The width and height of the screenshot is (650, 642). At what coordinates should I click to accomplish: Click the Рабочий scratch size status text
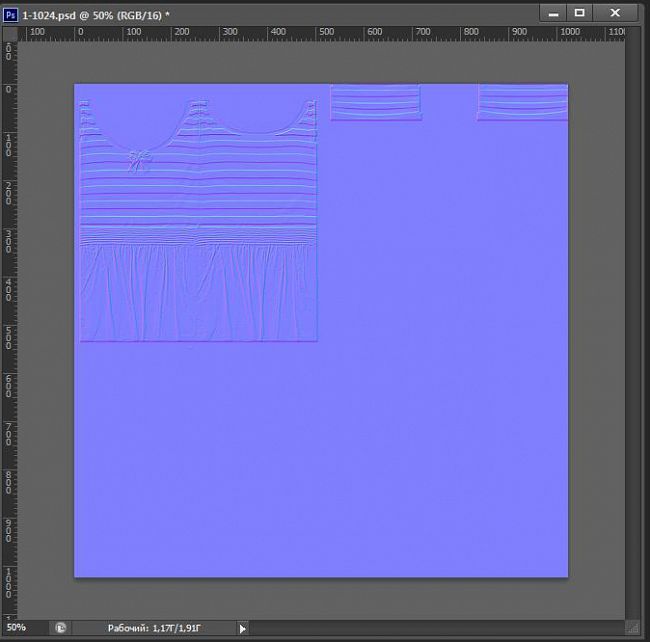154,628
